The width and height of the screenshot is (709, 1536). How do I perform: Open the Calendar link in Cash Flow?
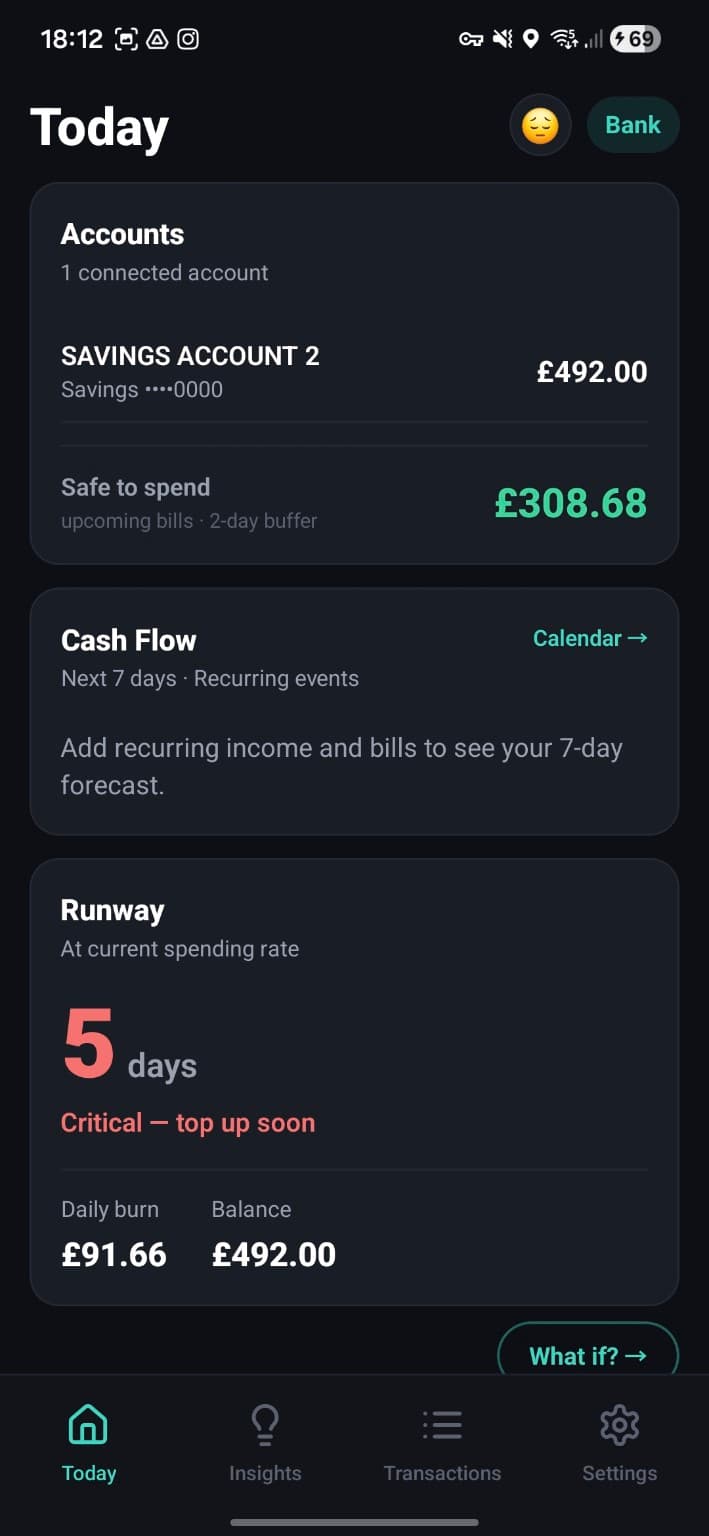pos(590,638)
